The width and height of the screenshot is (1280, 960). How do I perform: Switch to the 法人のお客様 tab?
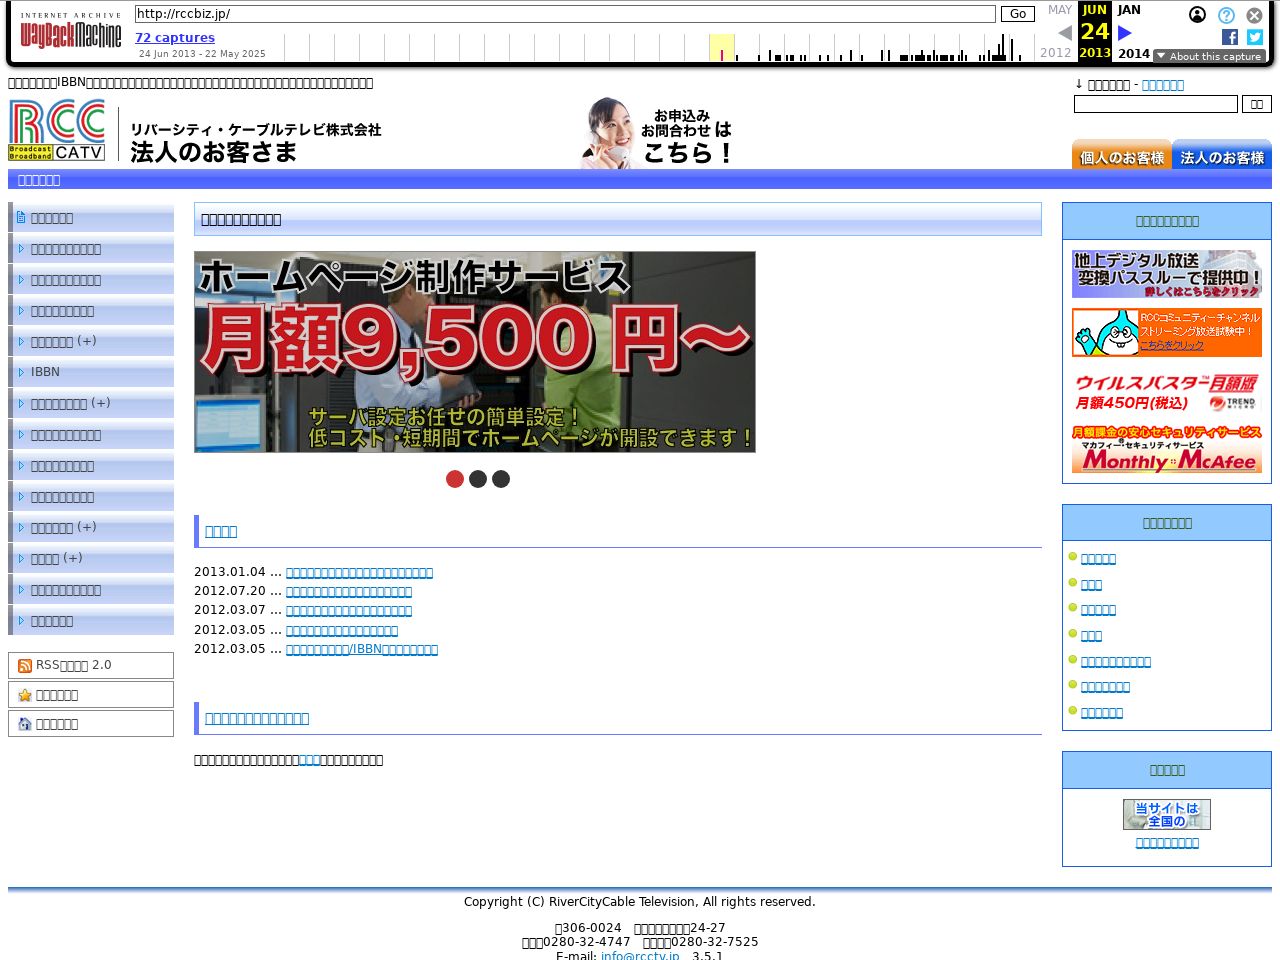[1222, 154]
